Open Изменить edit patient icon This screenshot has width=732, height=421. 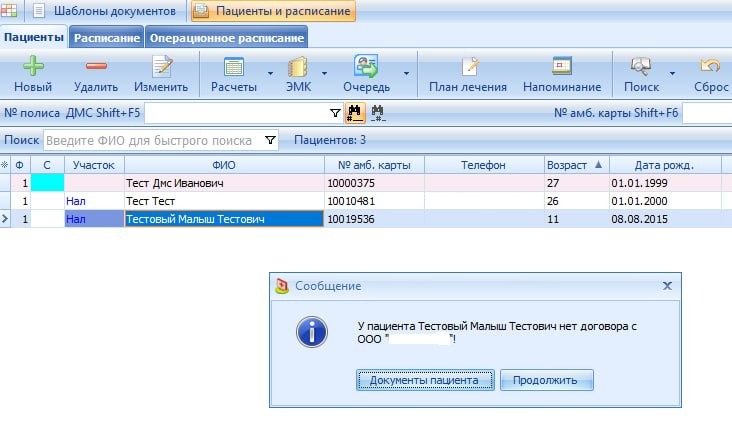point(162,66)
